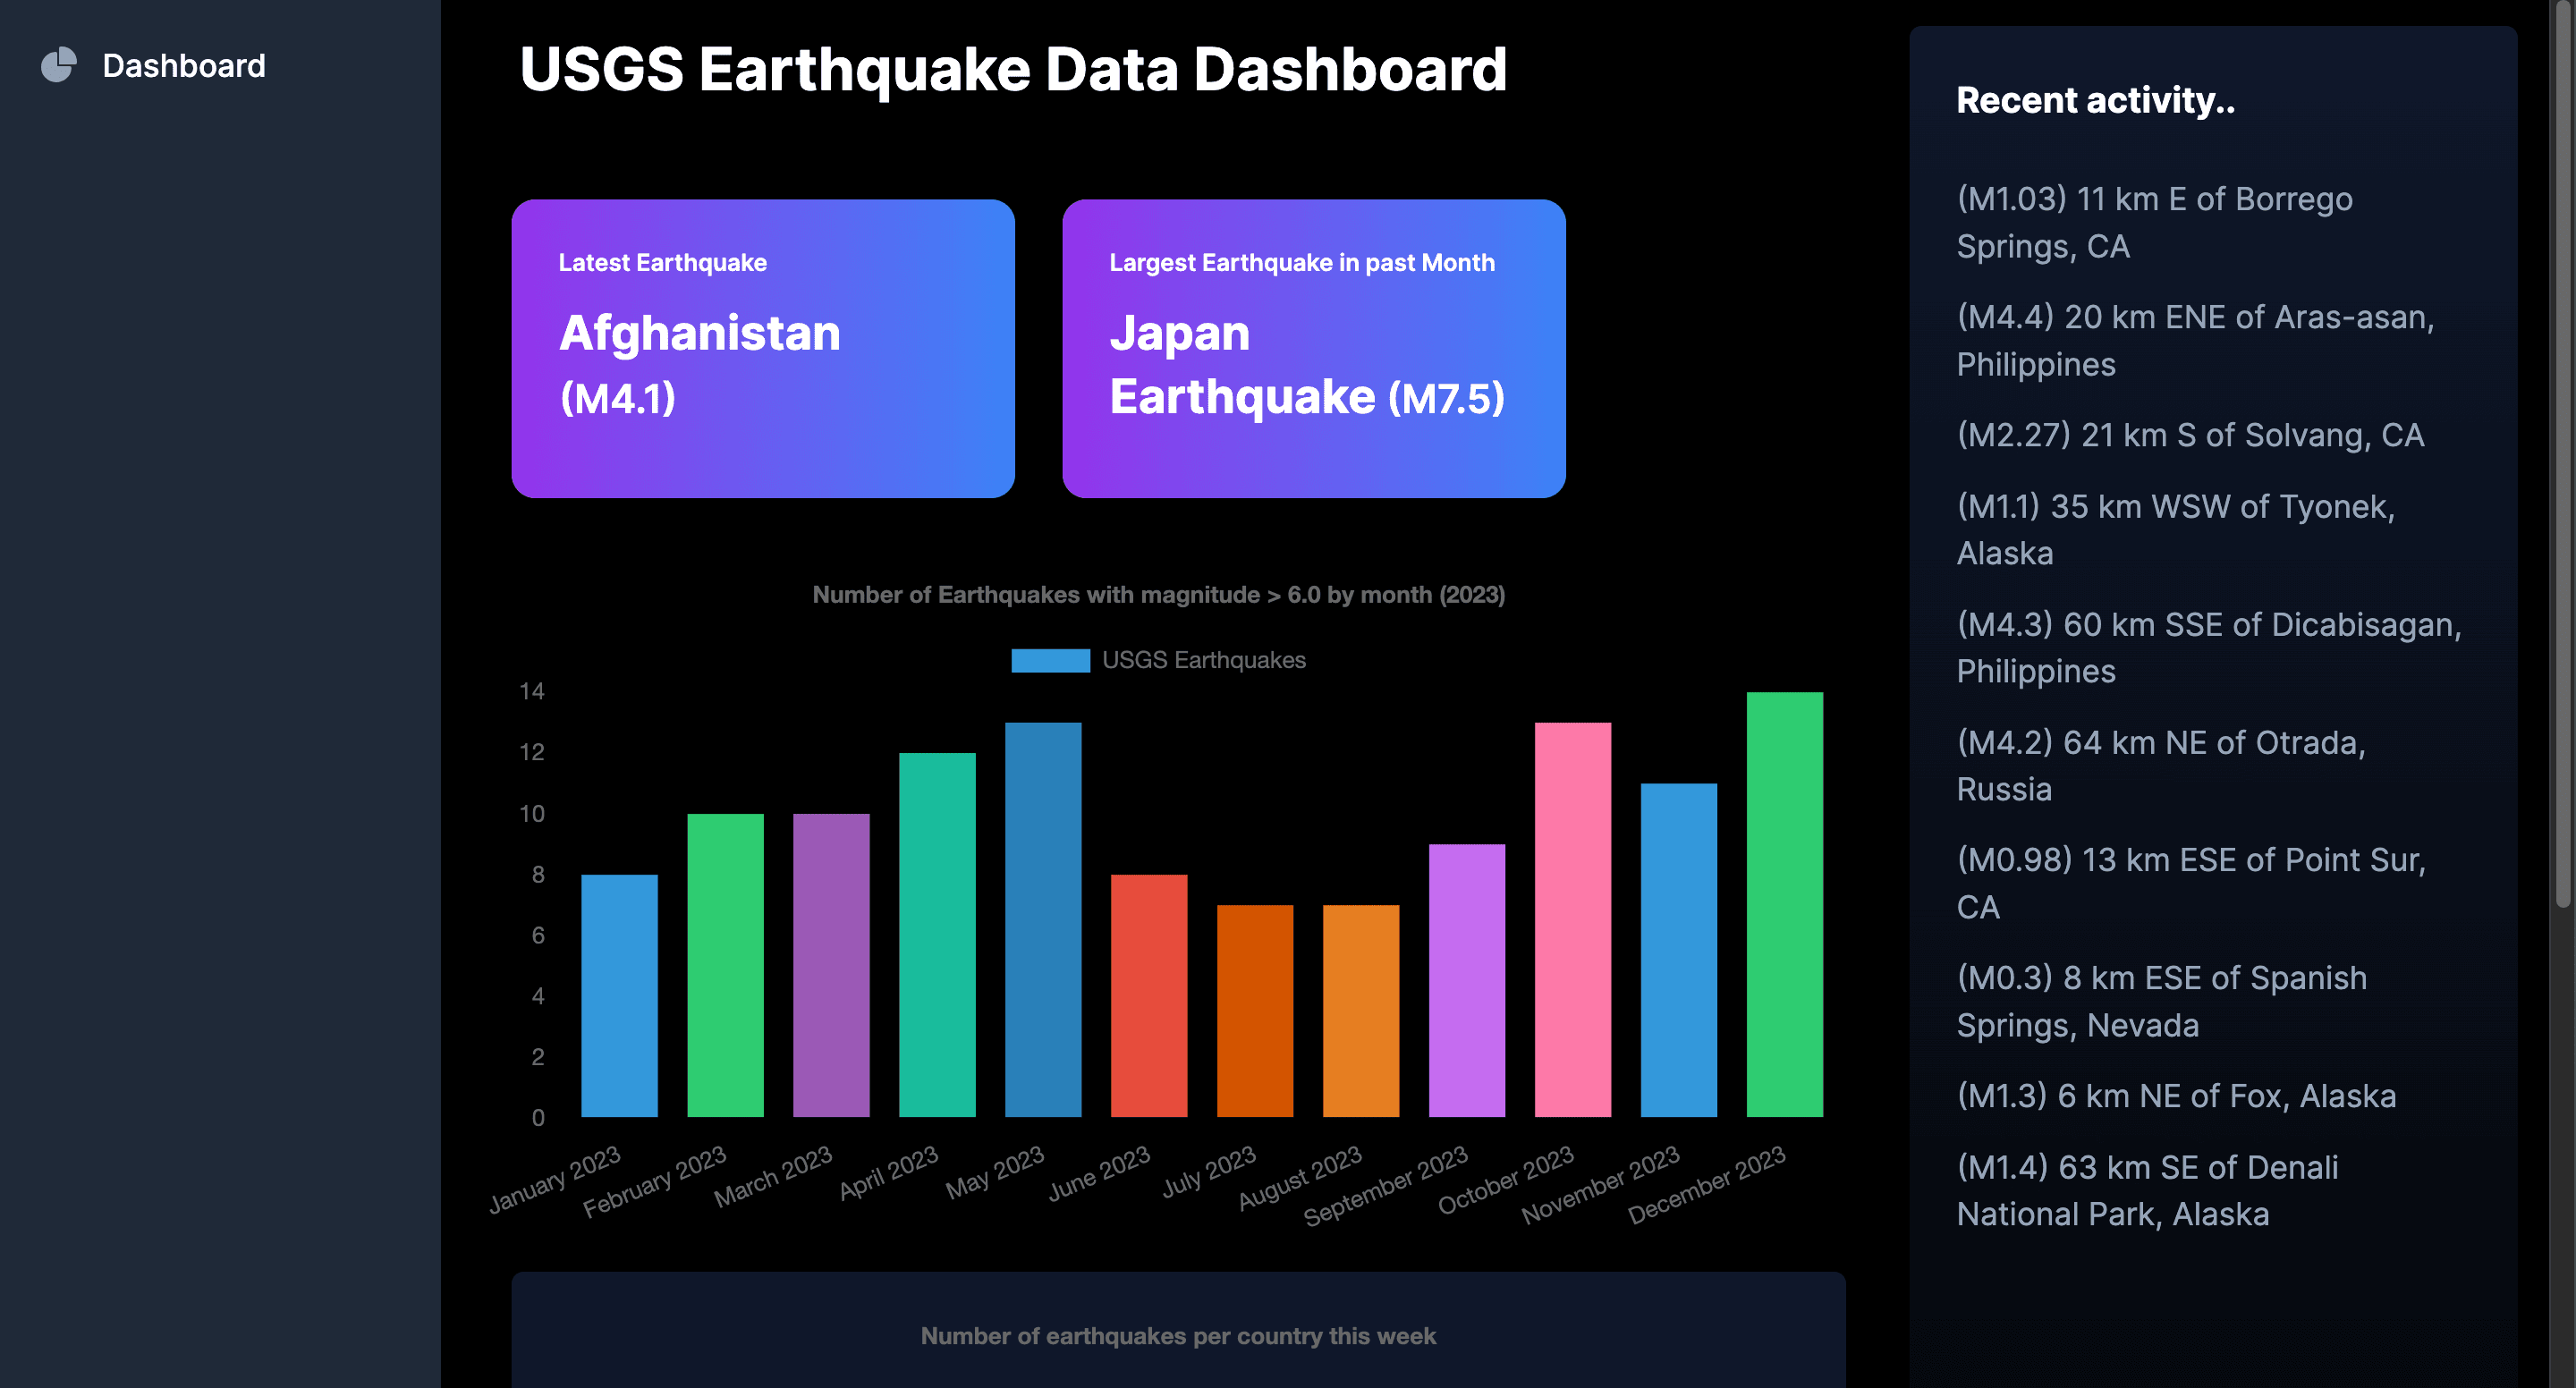Click the February 2023 green bar
The width and height of the screenshot is (2576, 1388).
tap(725, 965)
